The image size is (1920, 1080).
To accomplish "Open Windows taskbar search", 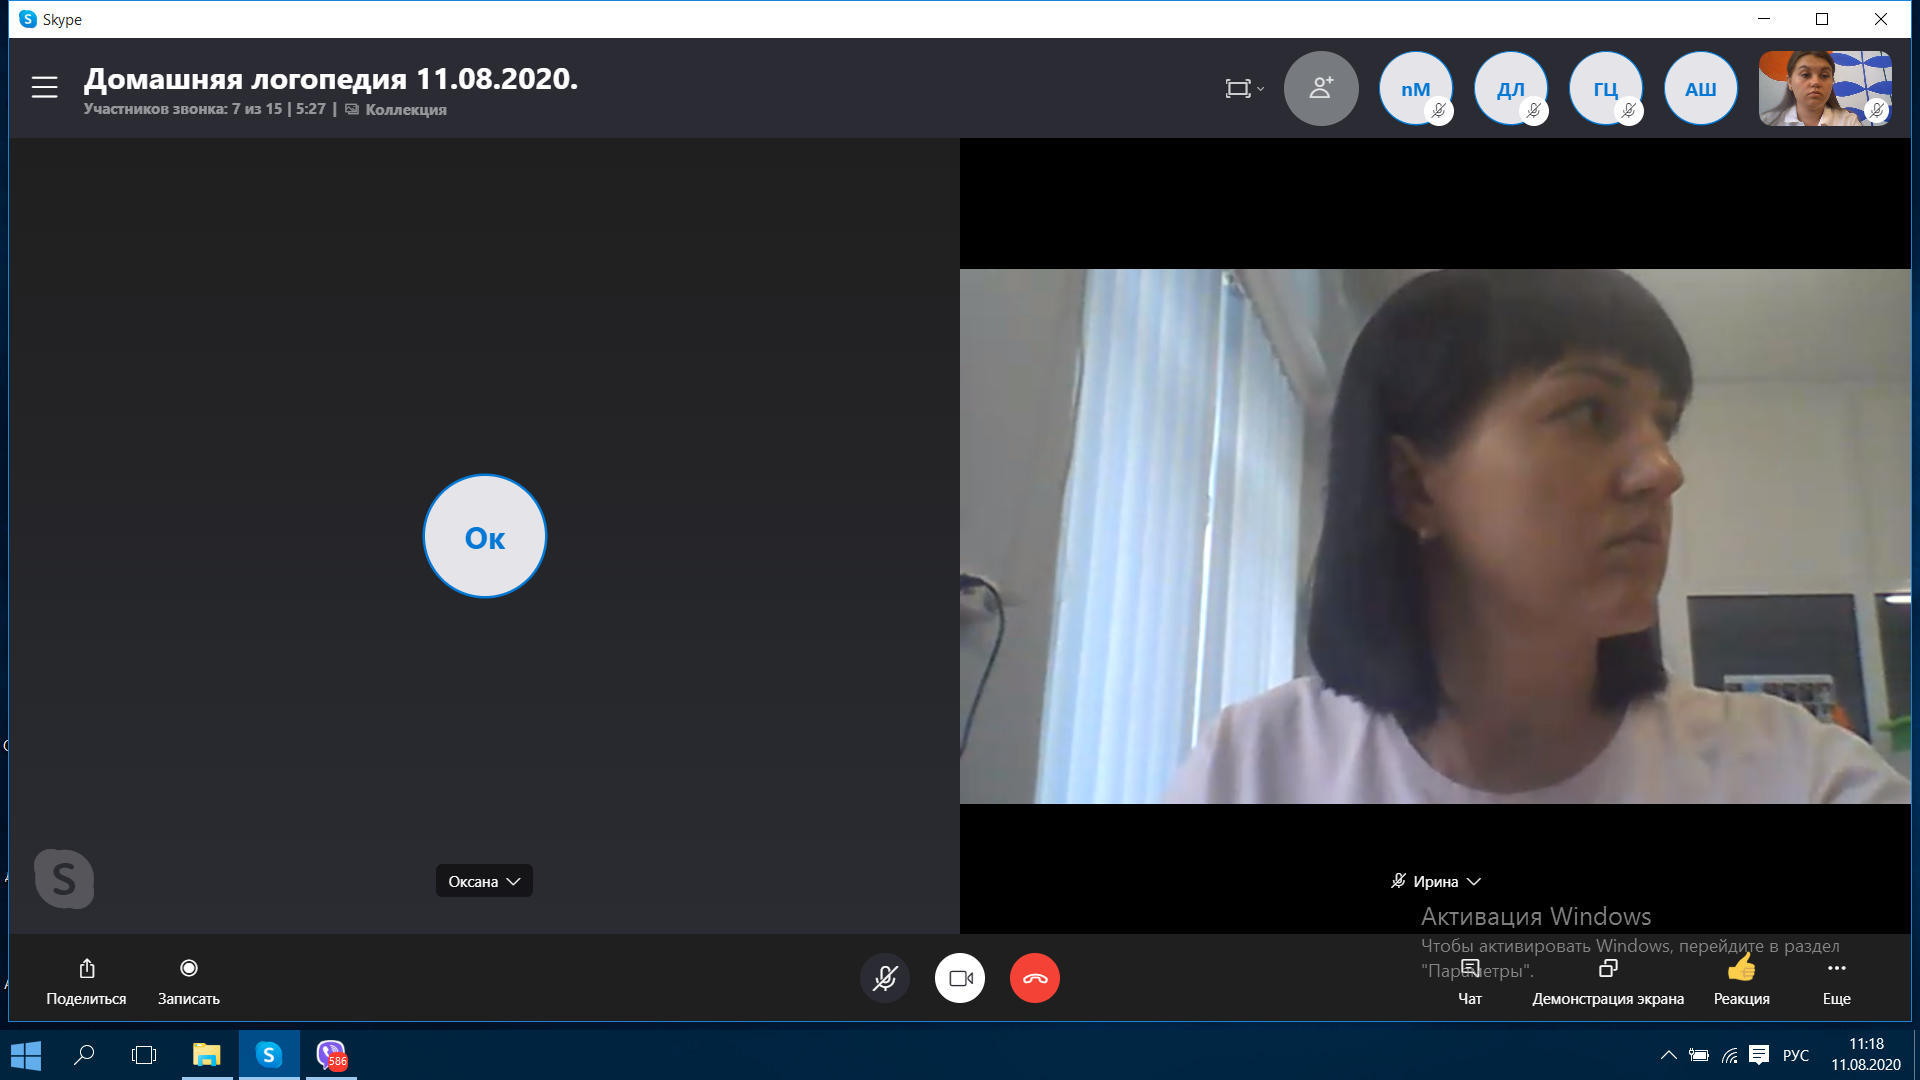I will click(x=85, y=1055).
